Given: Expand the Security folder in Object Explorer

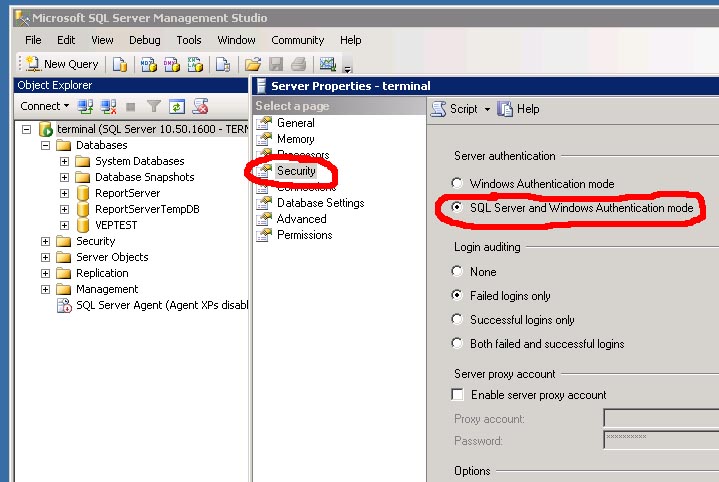Looking at the screenshot, I should tap(45, 242).
